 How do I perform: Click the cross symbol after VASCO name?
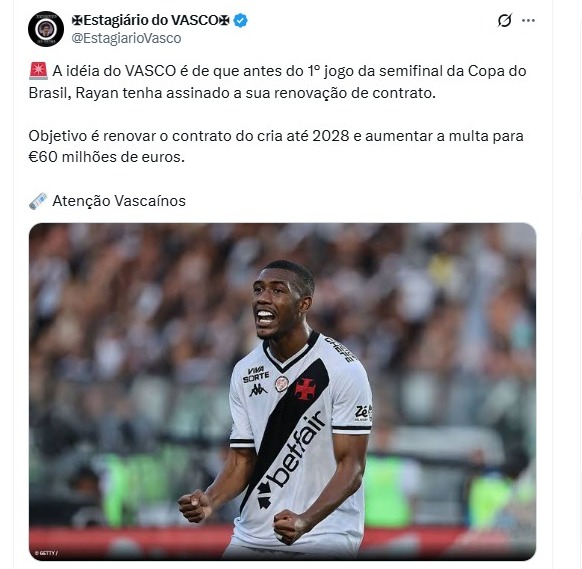[x=224, y=20]
